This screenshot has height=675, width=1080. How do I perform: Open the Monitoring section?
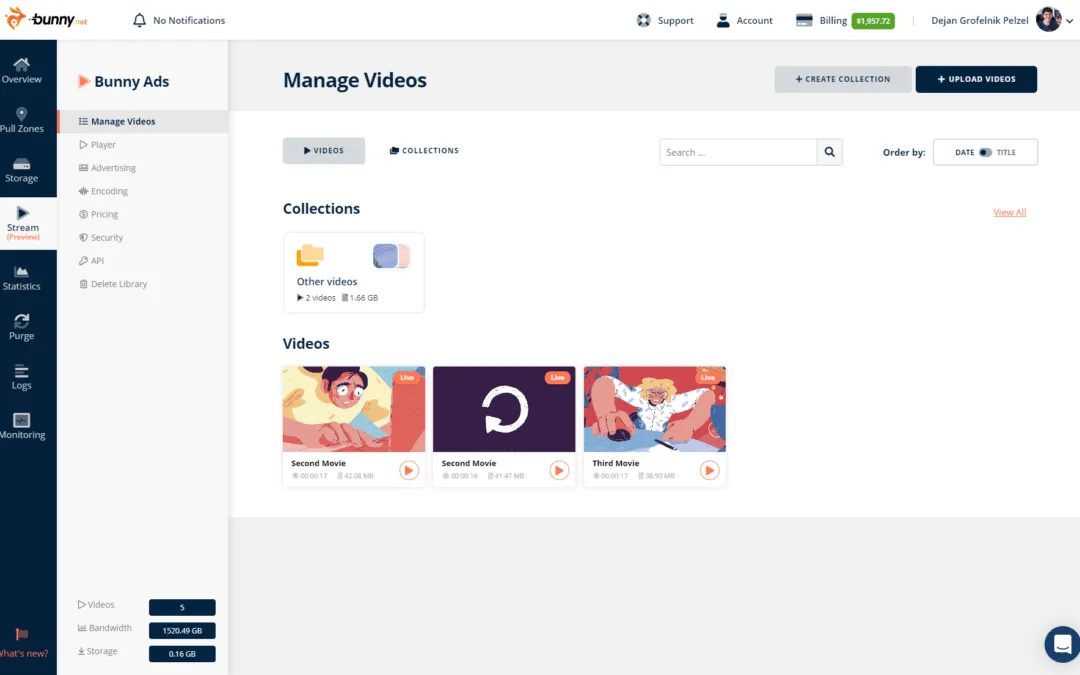click(x=21, y=425)
